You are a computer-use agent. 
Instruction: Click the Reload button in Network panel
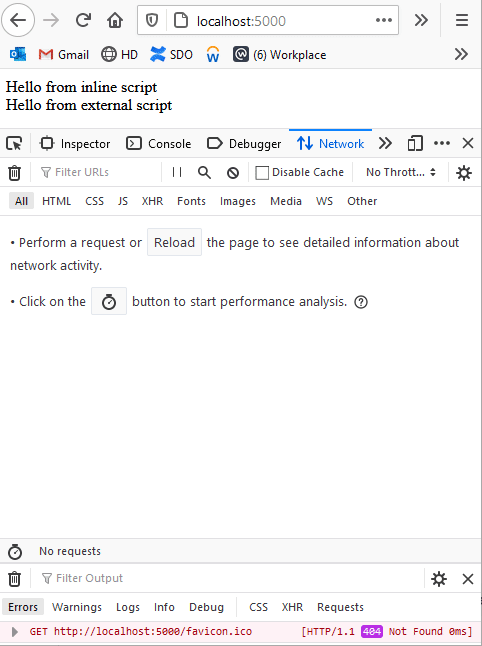(x=174, y=242)
